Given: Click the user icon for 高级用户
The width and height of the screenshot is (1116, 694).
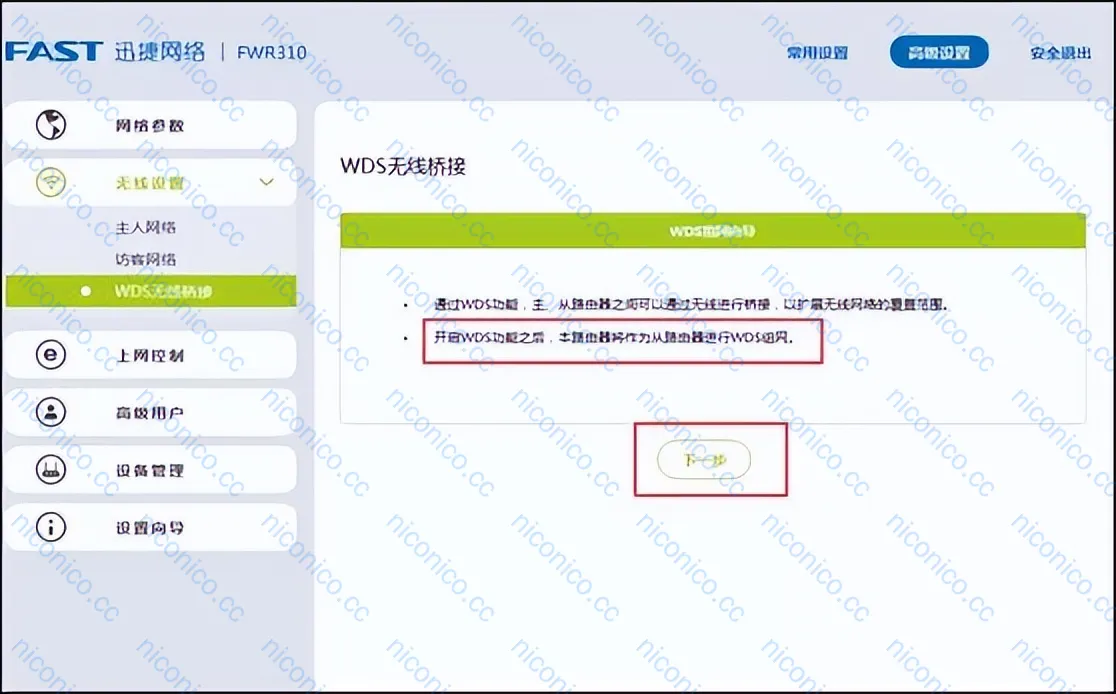Looking at the screenshot, I should pyautogui.click(x=51, y=412).
